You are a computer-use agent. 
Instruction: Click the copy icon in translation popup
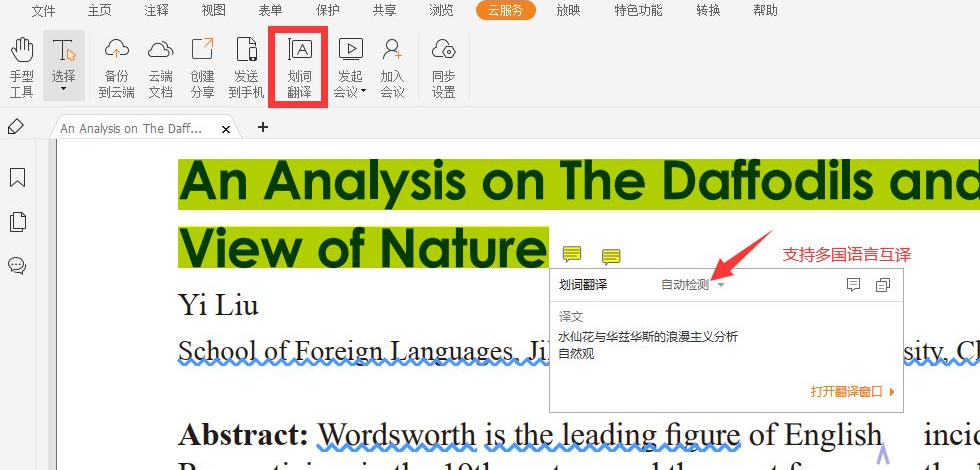click(882, 285)
